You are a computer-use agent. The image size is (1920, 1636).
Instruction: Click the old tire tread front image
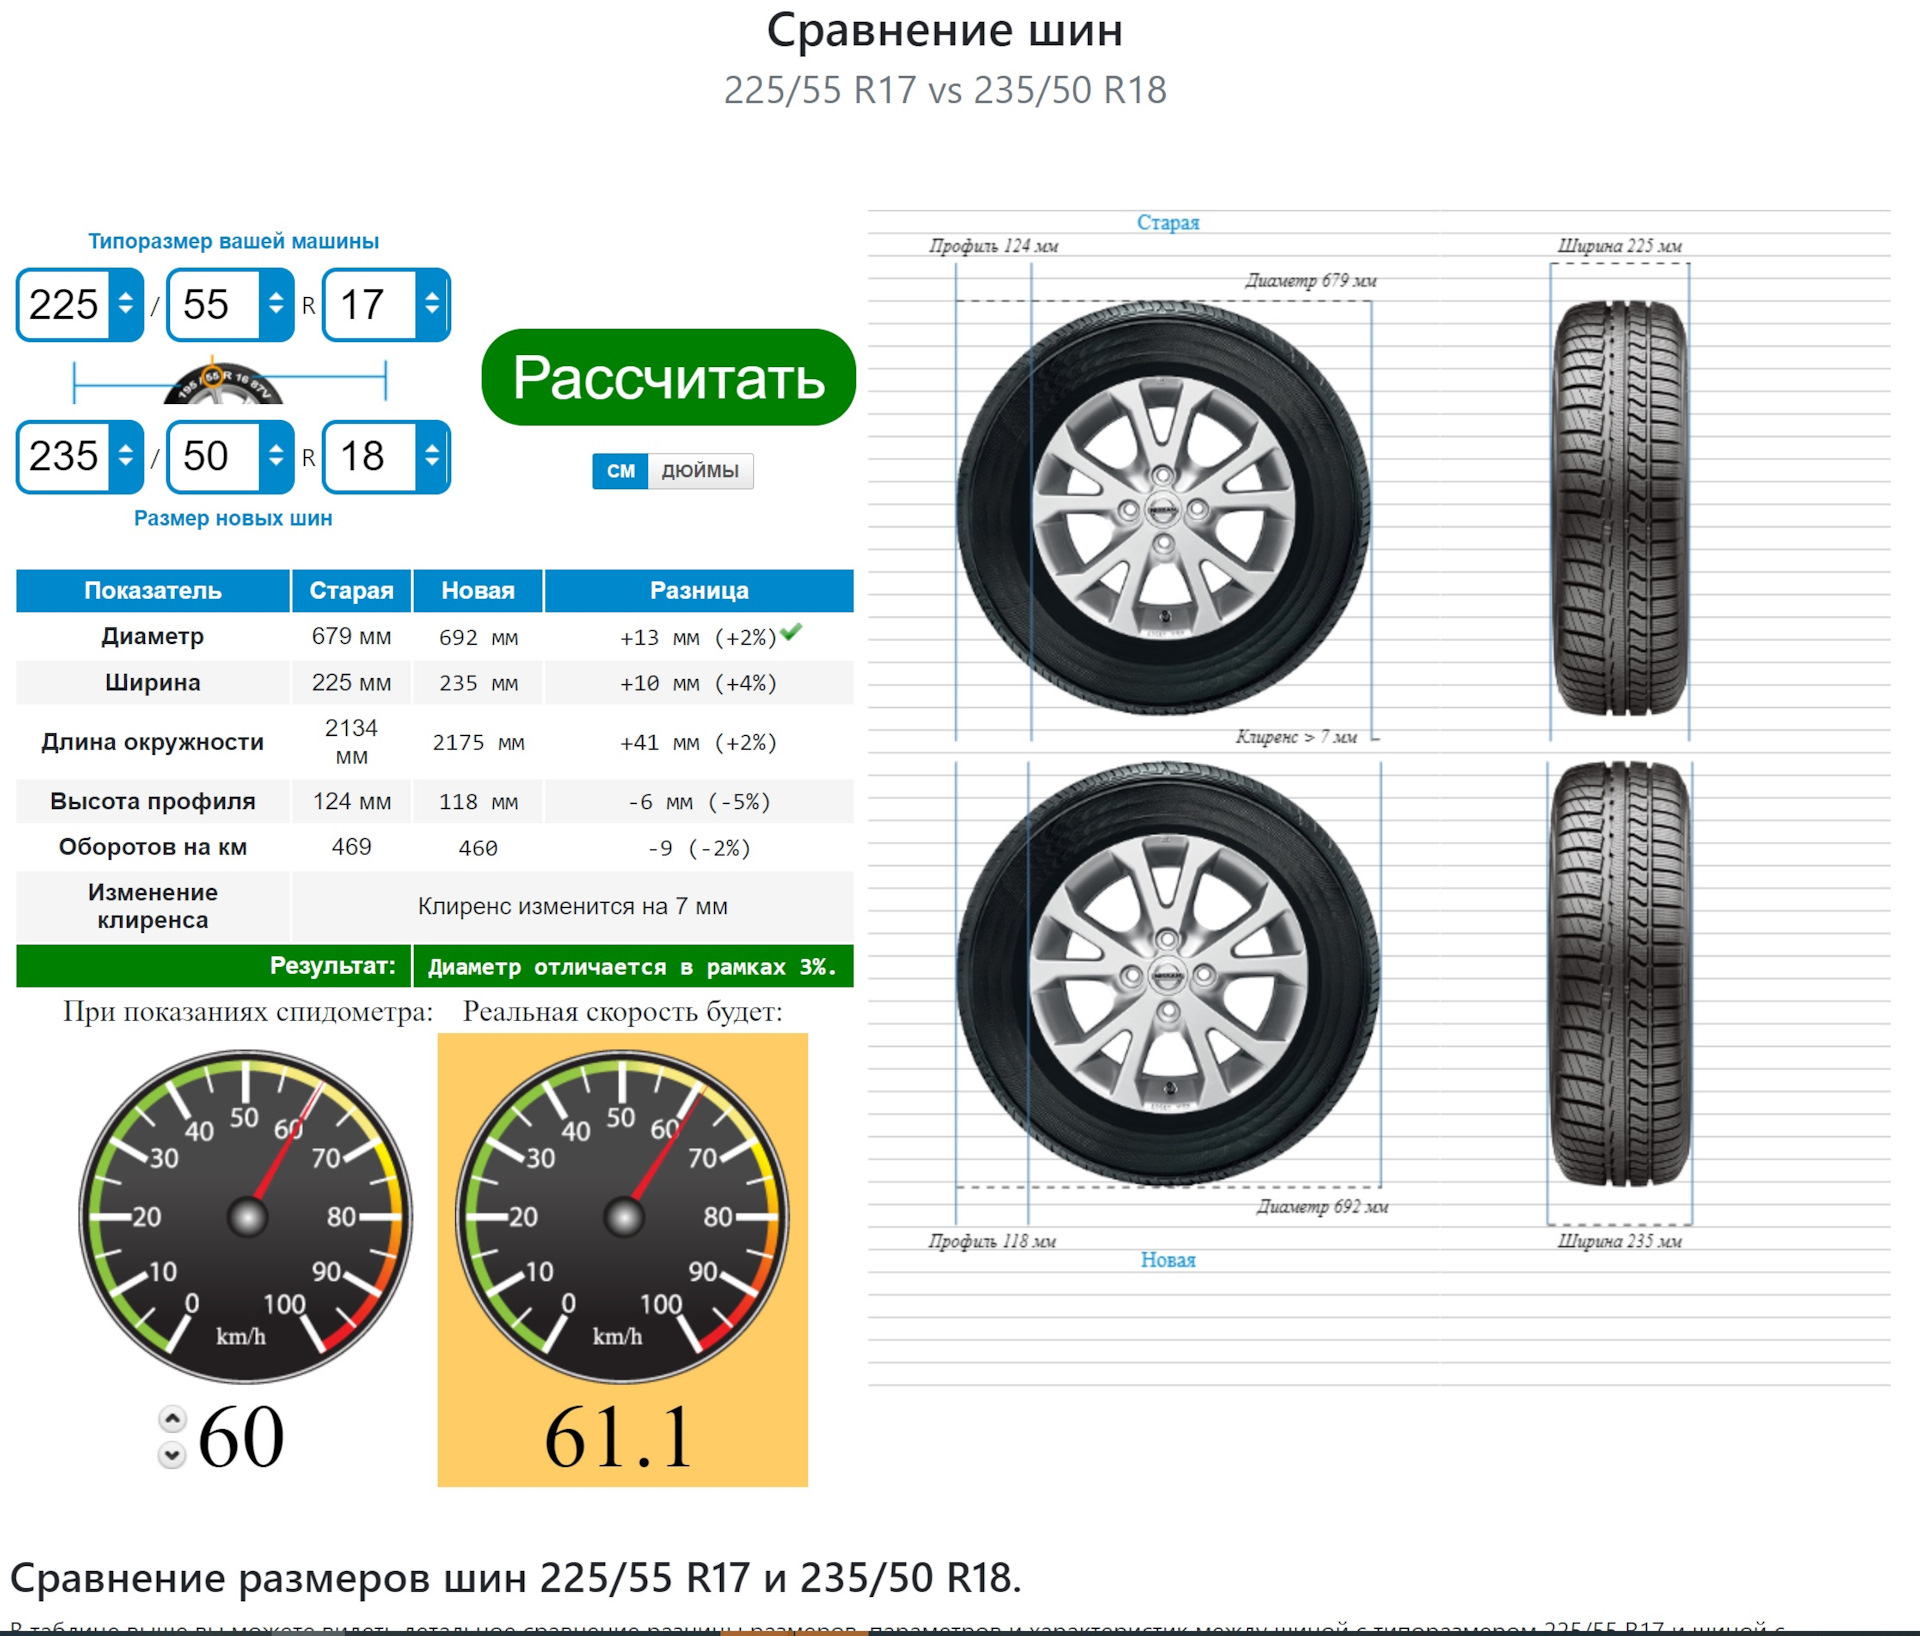point(1619,508)
